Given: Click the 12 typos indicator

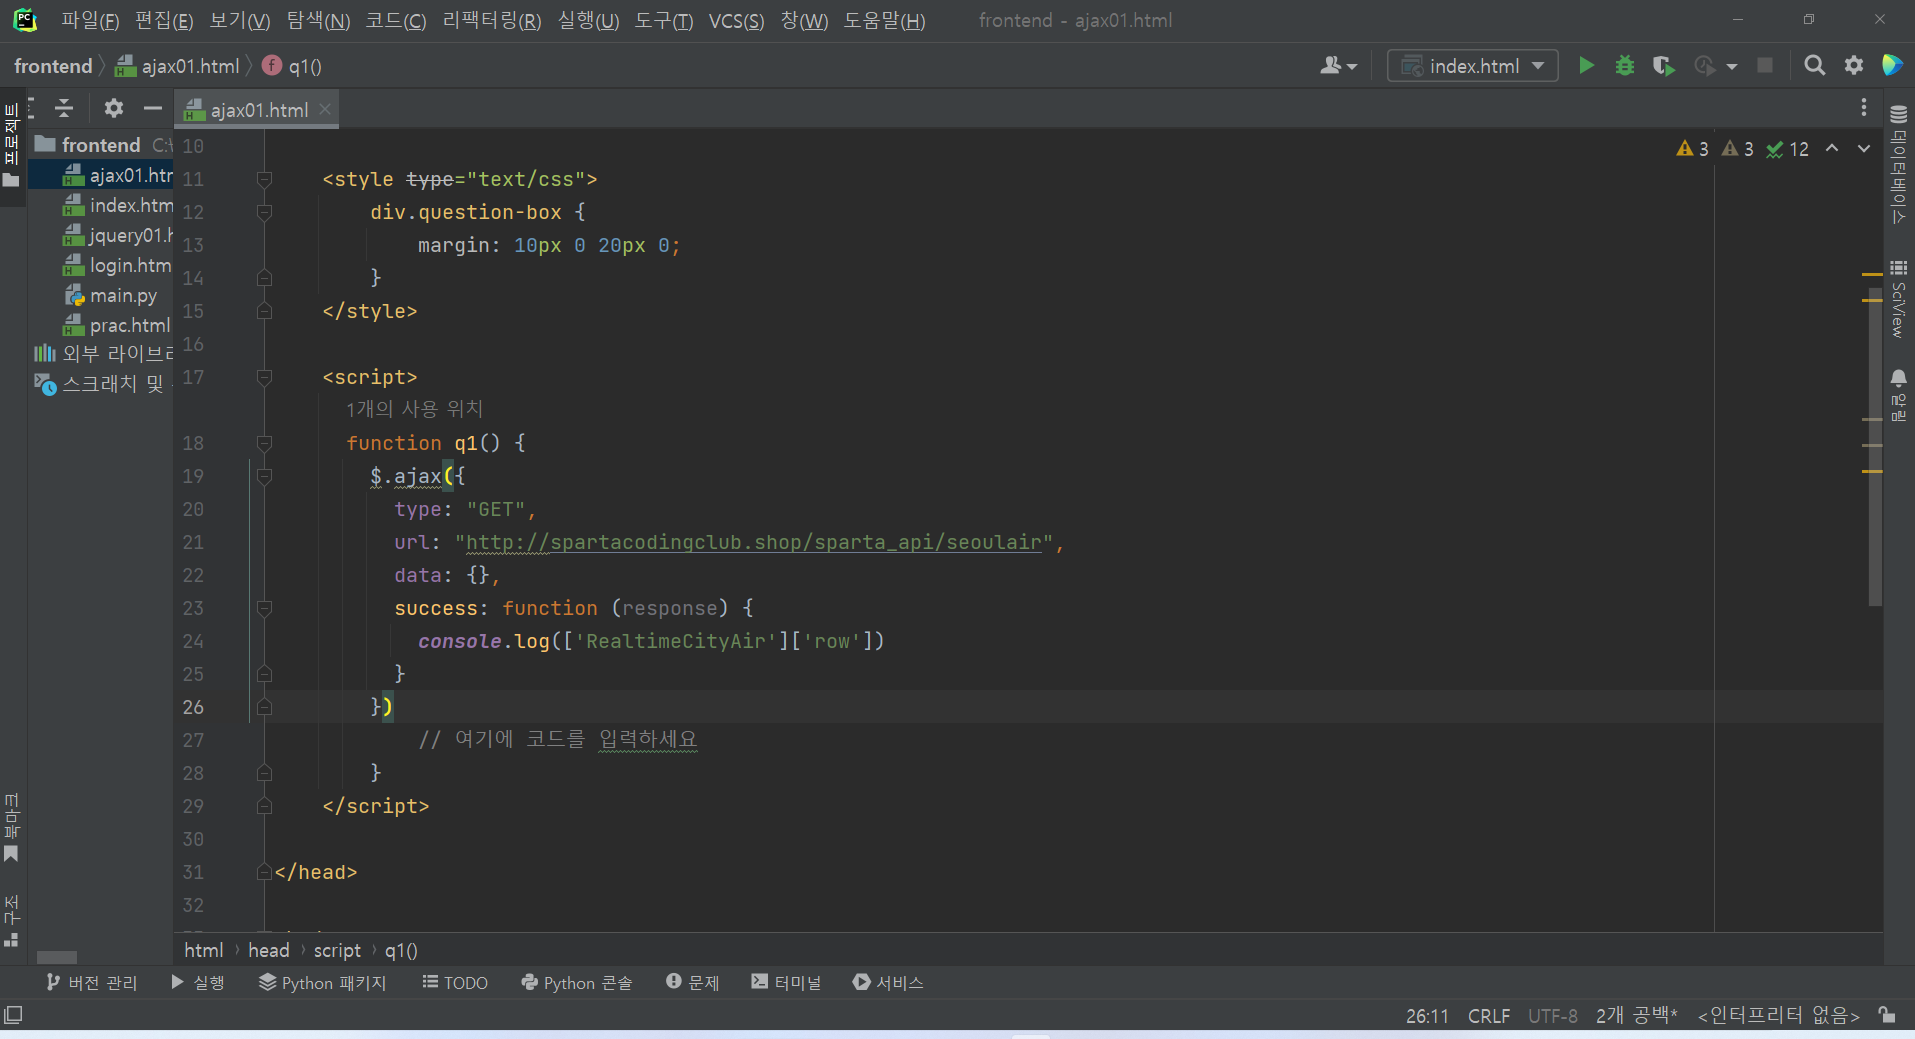Looking at the screenshot, I should point(1787,149).
